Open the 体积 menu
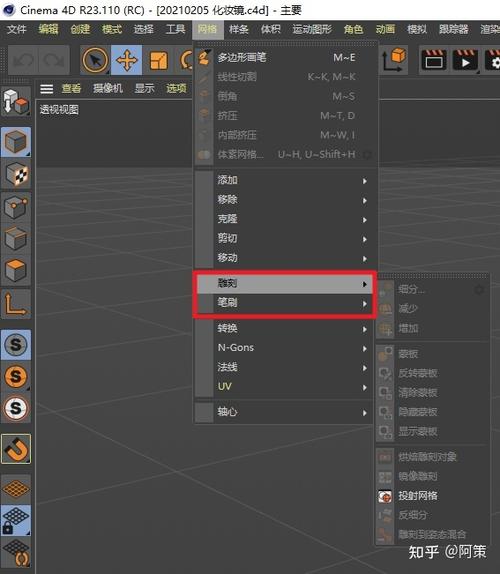Screen dimensions: 500x574 click(x=270, y=29)
